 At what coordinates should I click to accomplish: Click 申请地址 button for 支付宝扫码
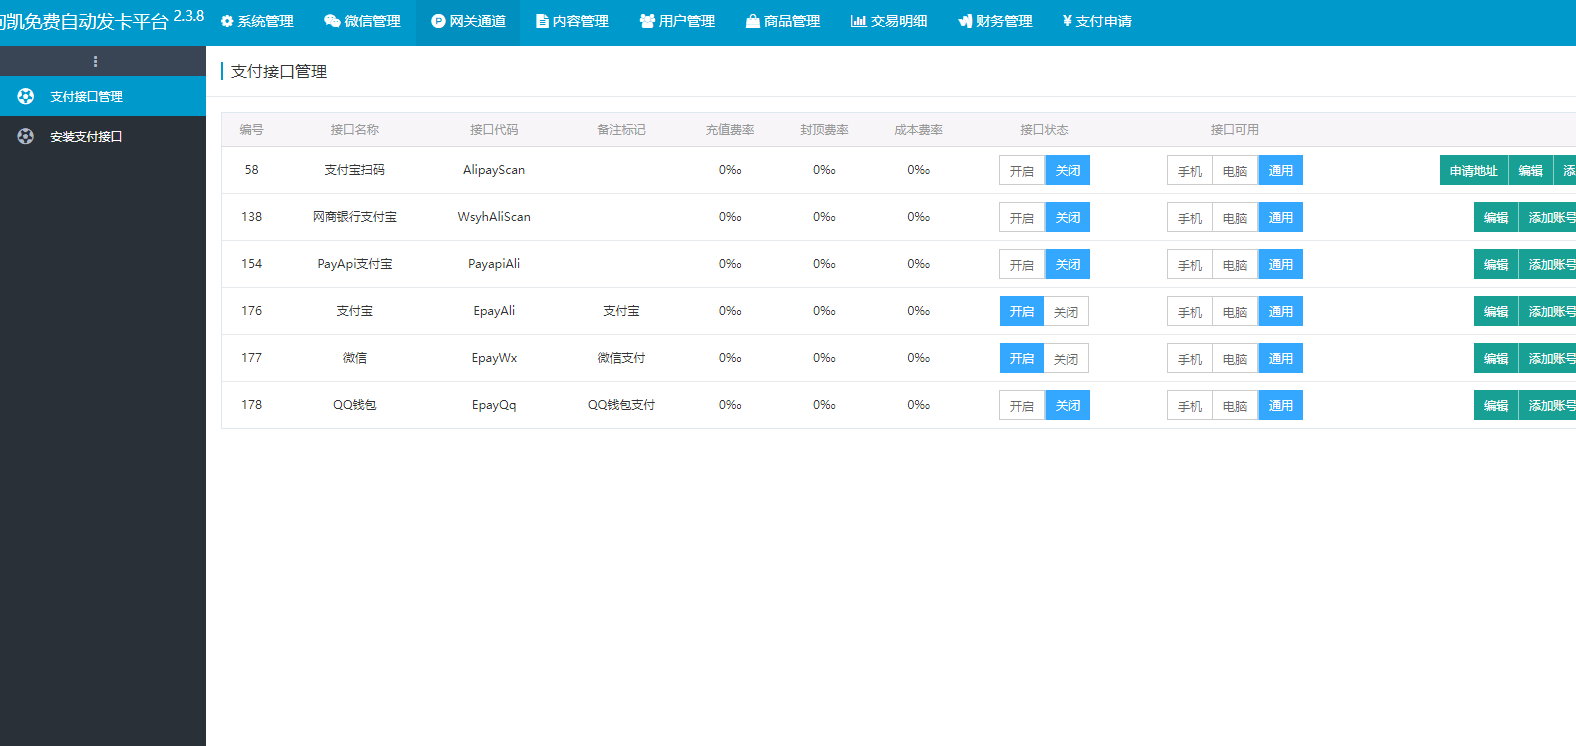click(1473, 171)
